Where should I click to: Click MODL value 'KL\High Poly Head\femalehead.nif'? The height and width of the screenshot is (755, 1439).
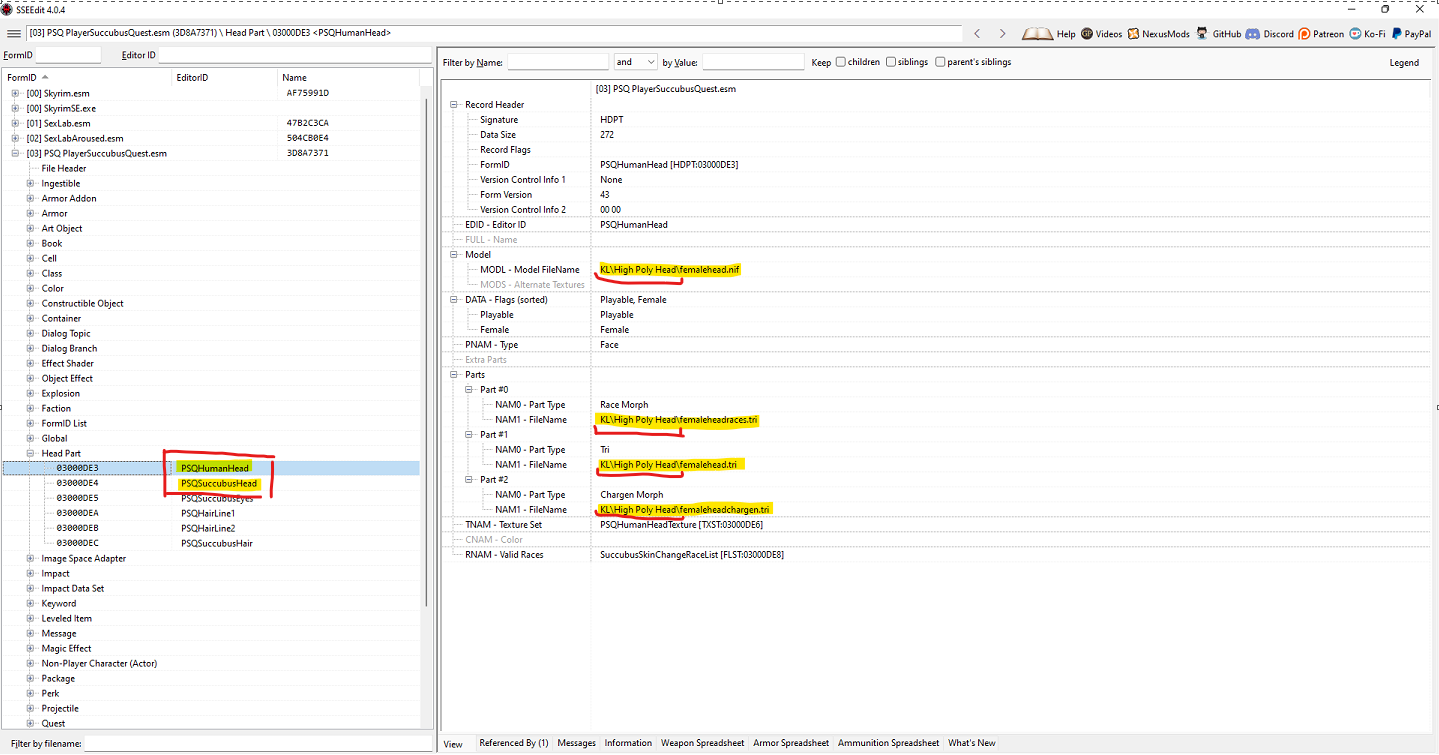point(669,270)
